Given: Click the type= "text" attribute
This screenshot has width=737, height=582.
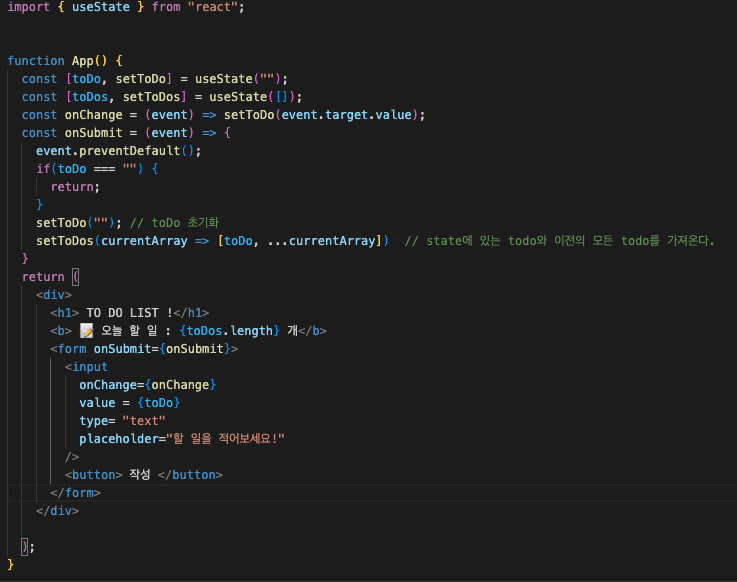Looking at the screenshot, I should pos(122,421).
